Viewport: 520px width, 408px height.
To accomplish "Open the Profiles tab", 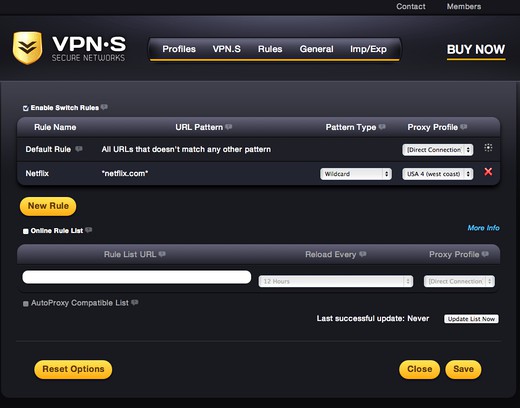I will pos(179,49).
